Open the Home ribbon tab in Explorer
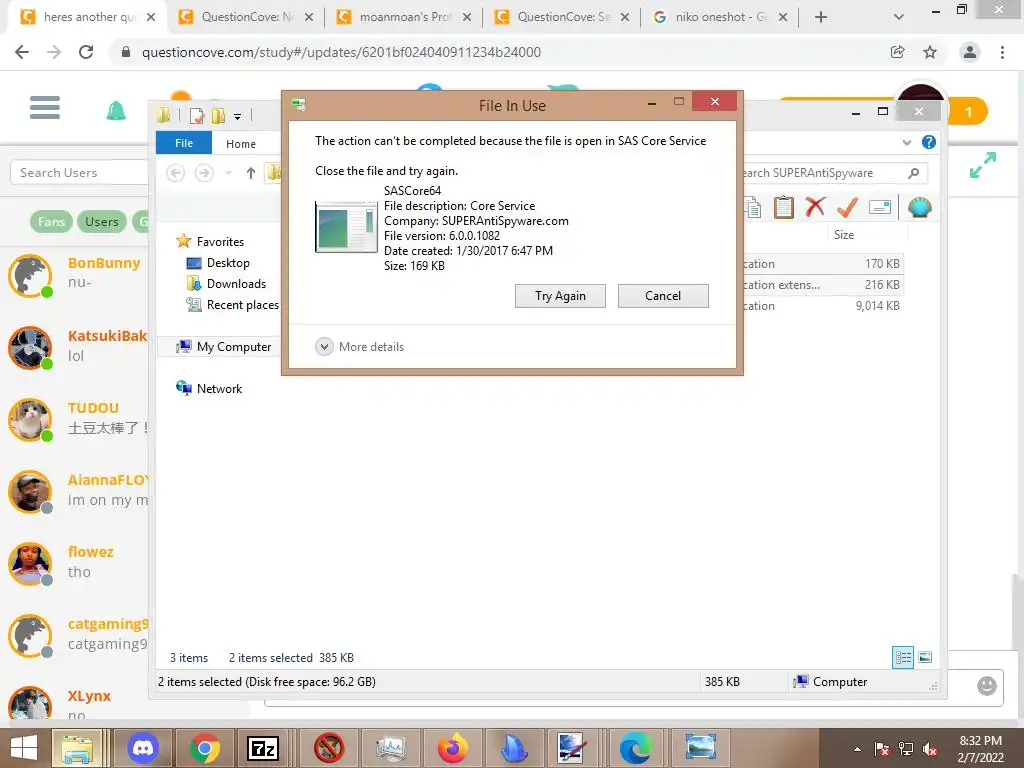The width and height of the screenshot is (1024, 768). (x=241, y=144)
